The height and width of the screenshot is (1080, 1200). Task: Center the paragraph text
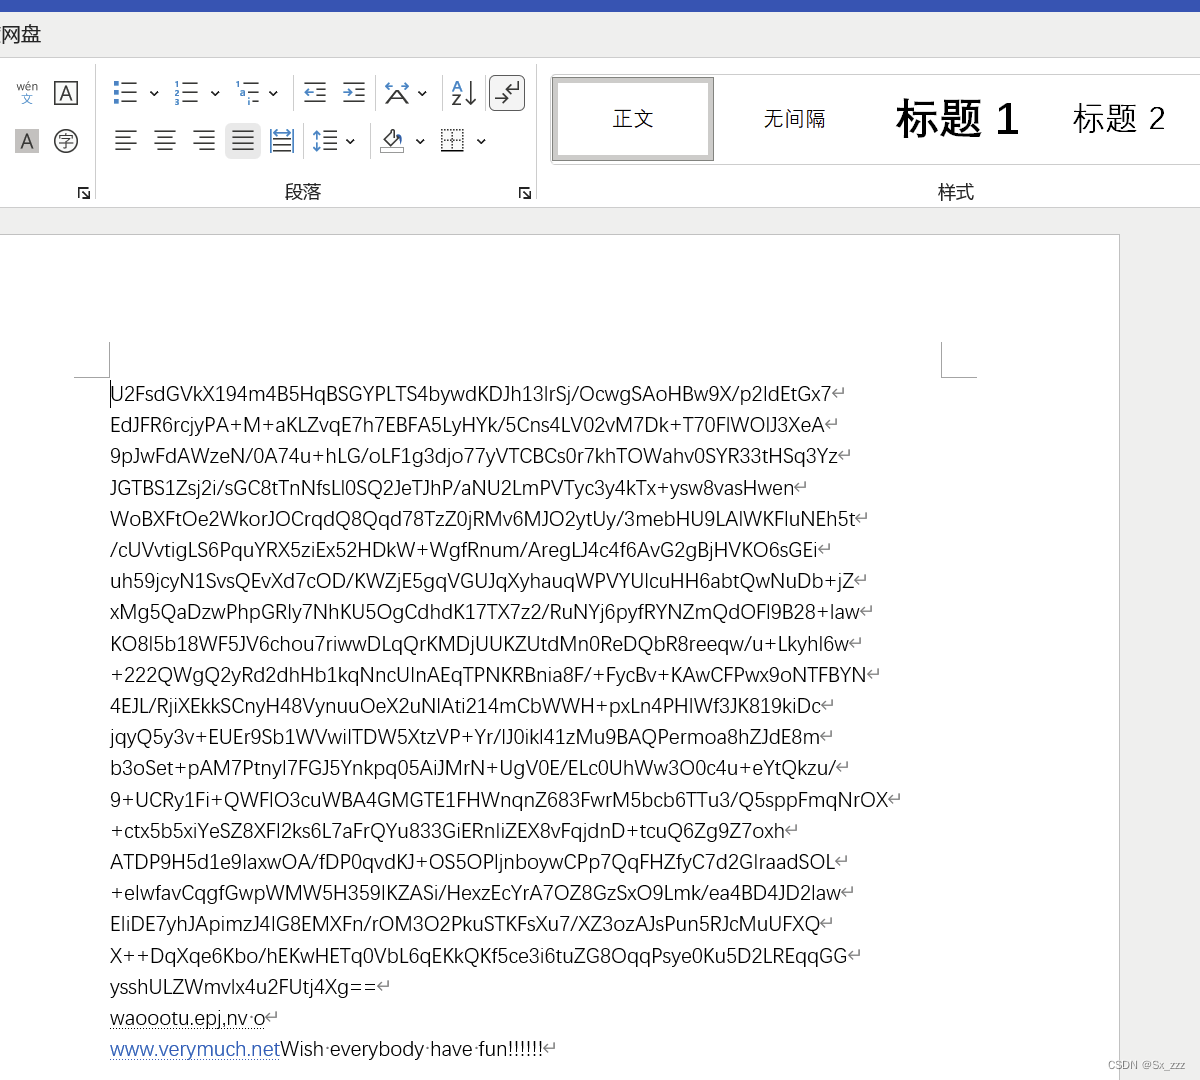coord(165,141)
